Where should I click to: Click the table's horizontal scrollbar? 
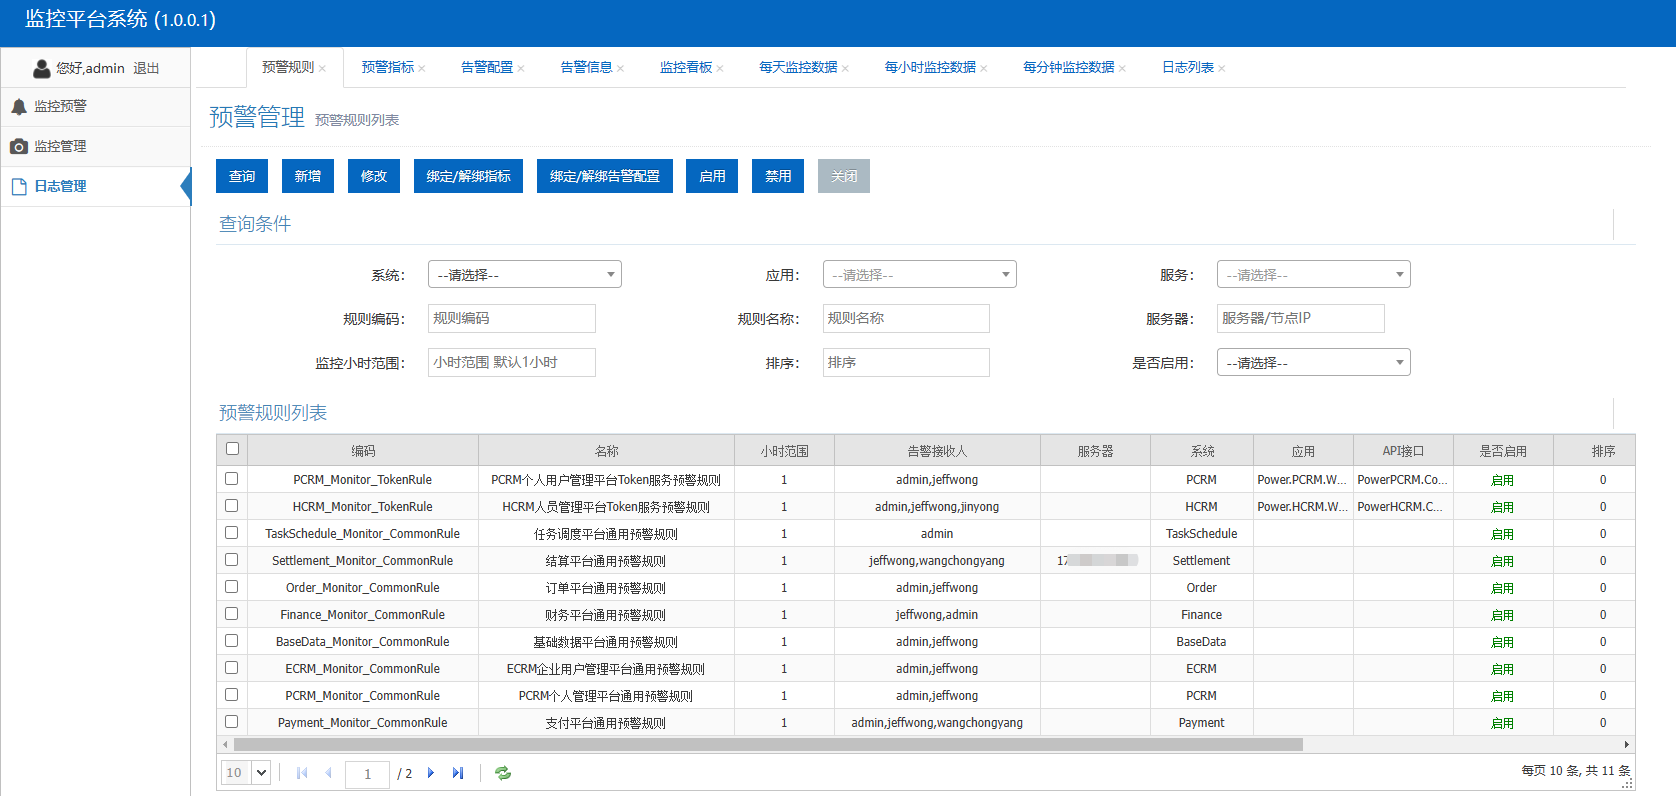(x=767, y=745)
